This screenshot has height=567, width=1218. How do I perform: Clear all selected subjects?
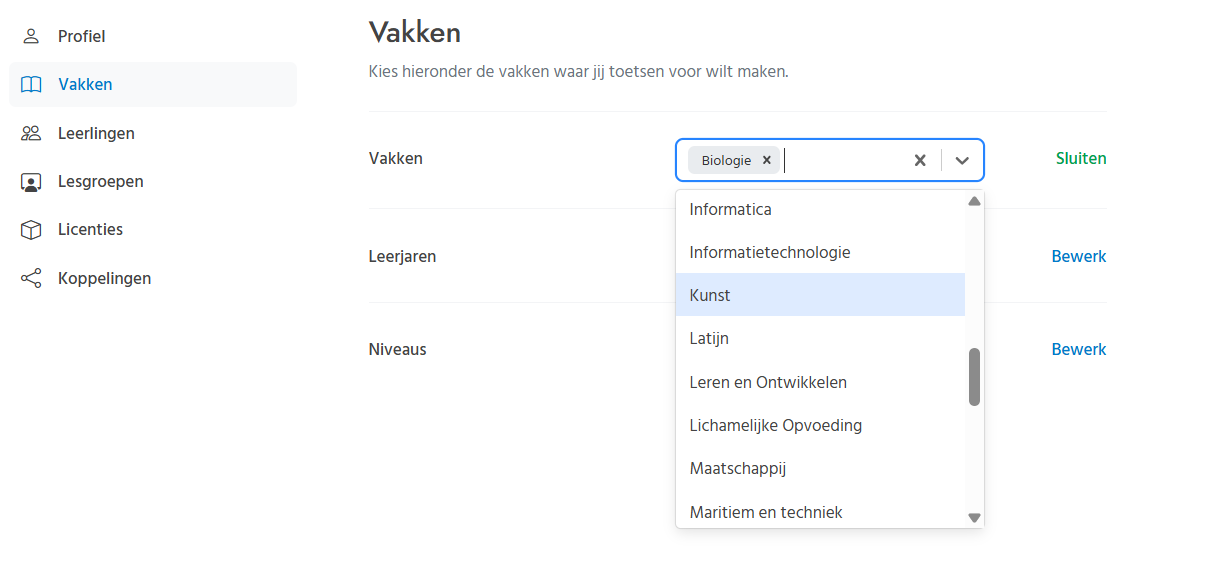pyautogui.click(x=920, y=160)
